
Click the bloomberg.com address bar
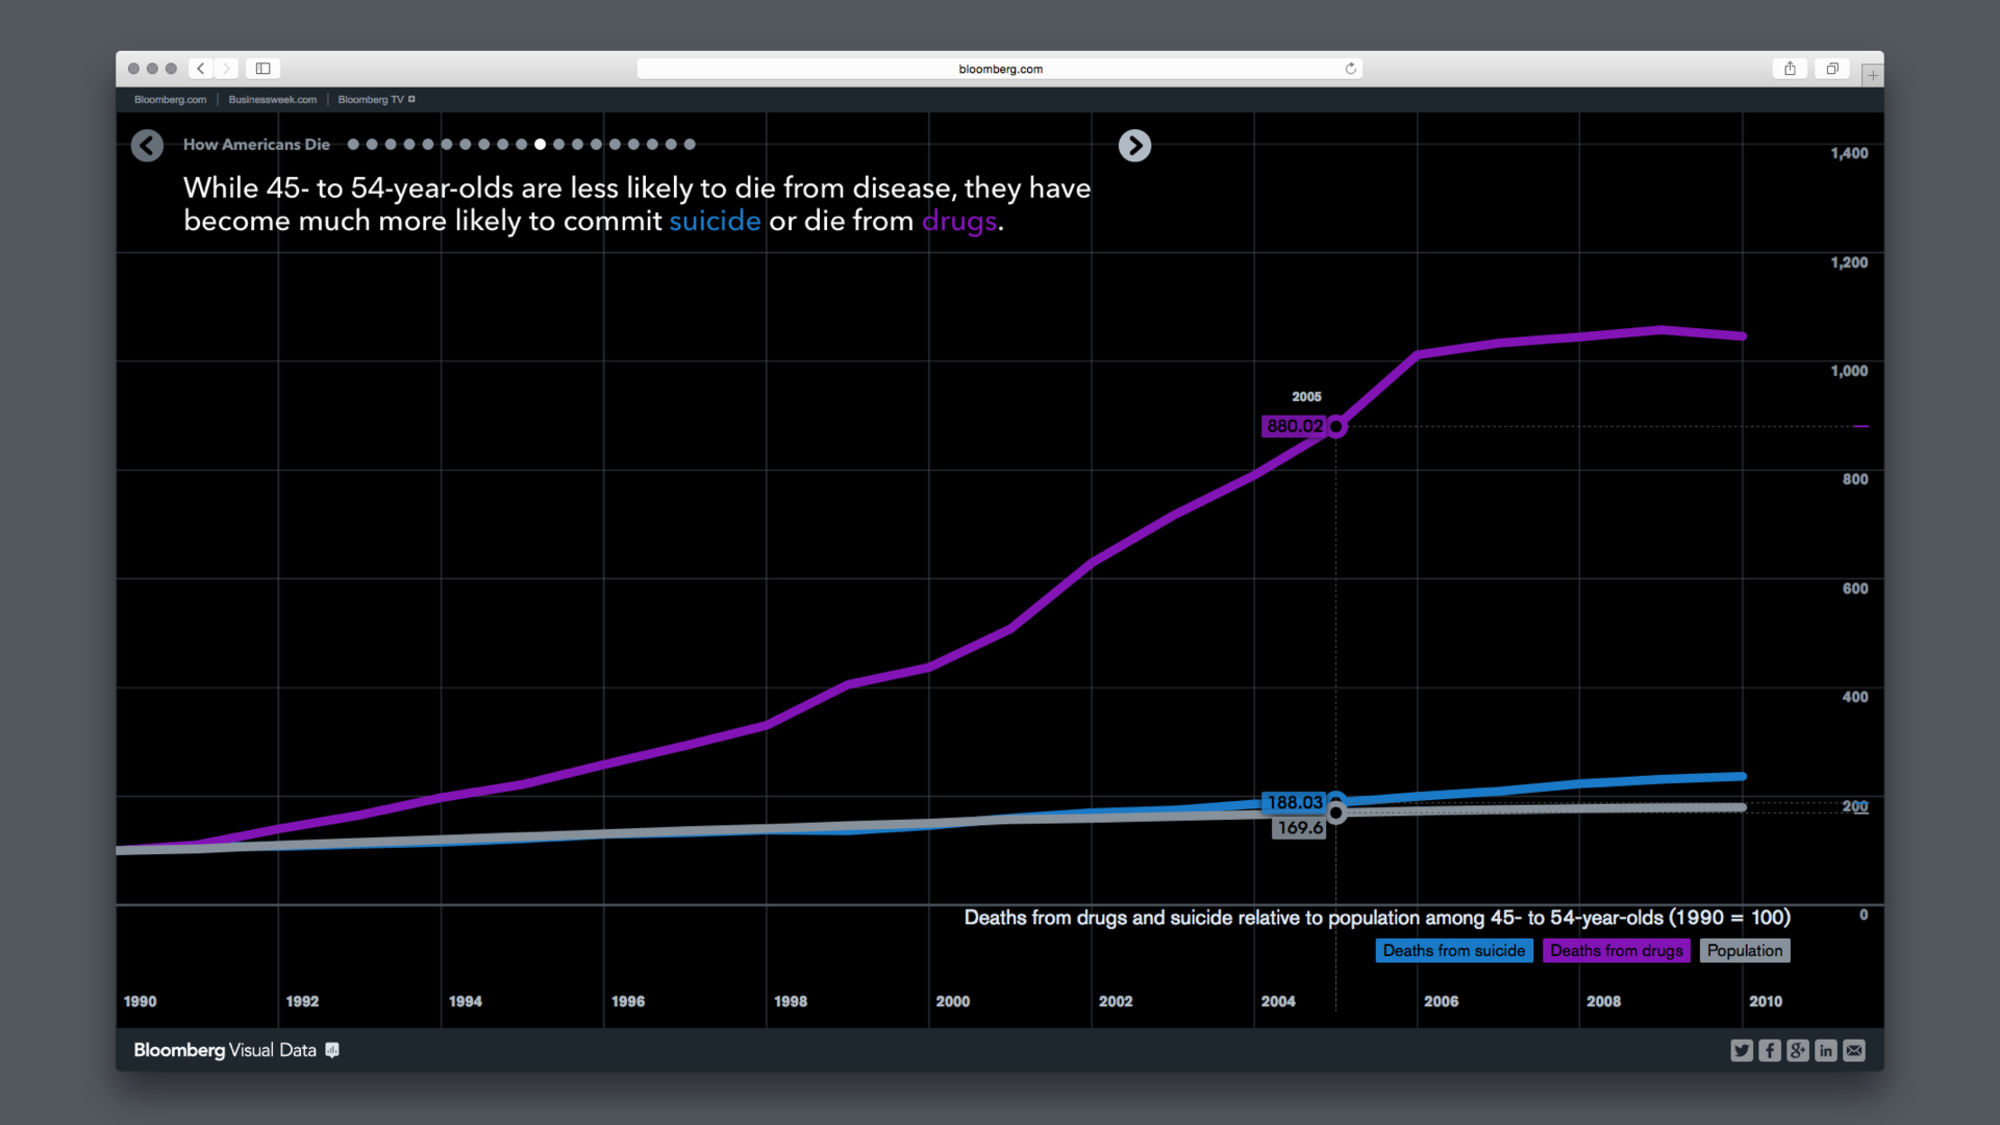1000,69
